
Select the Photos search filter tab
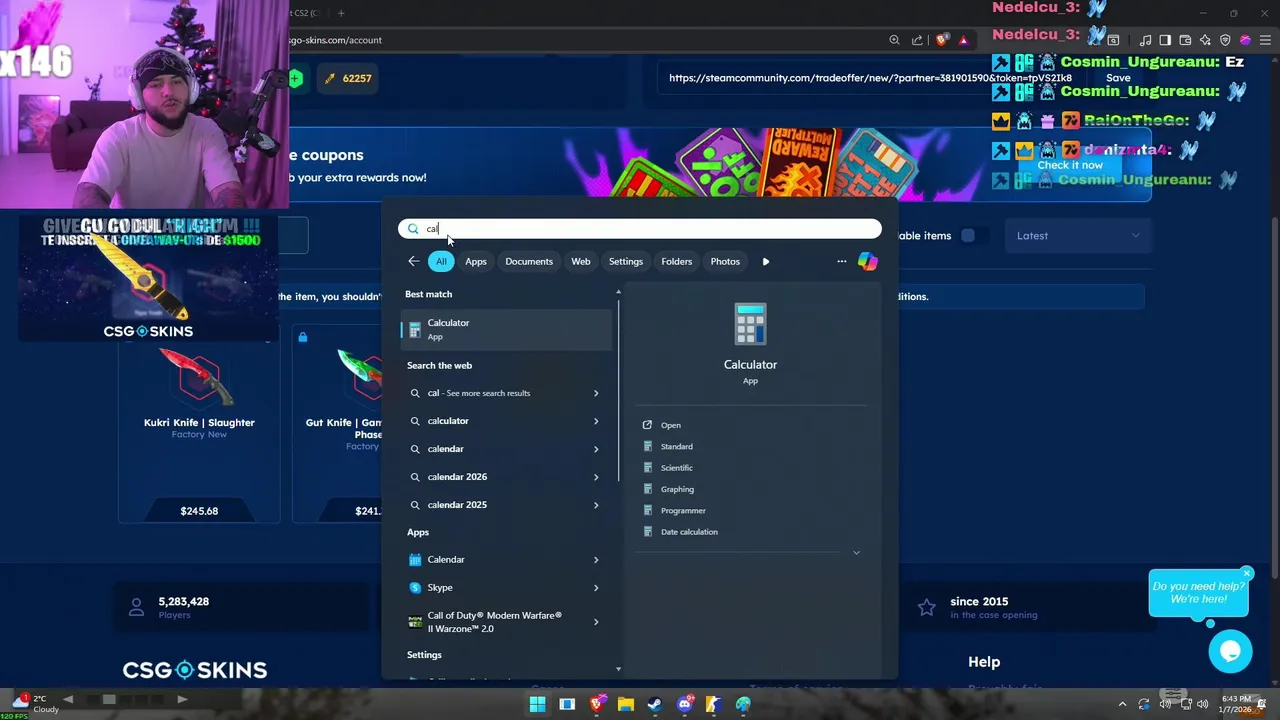pyautogui.click(x=725, y=262)
